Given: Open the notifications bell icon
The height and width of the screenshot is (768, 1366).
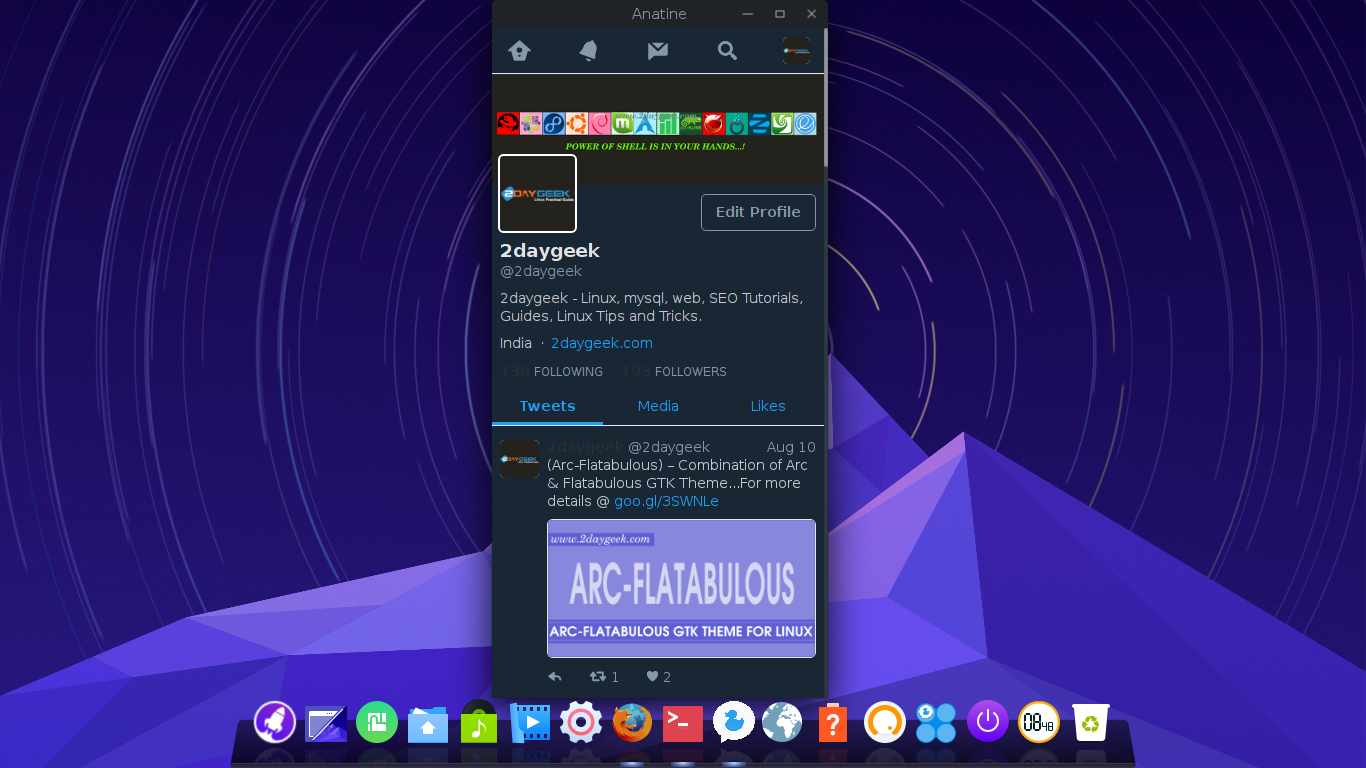Looking at the screenshot, I should (x=588, y=51).
